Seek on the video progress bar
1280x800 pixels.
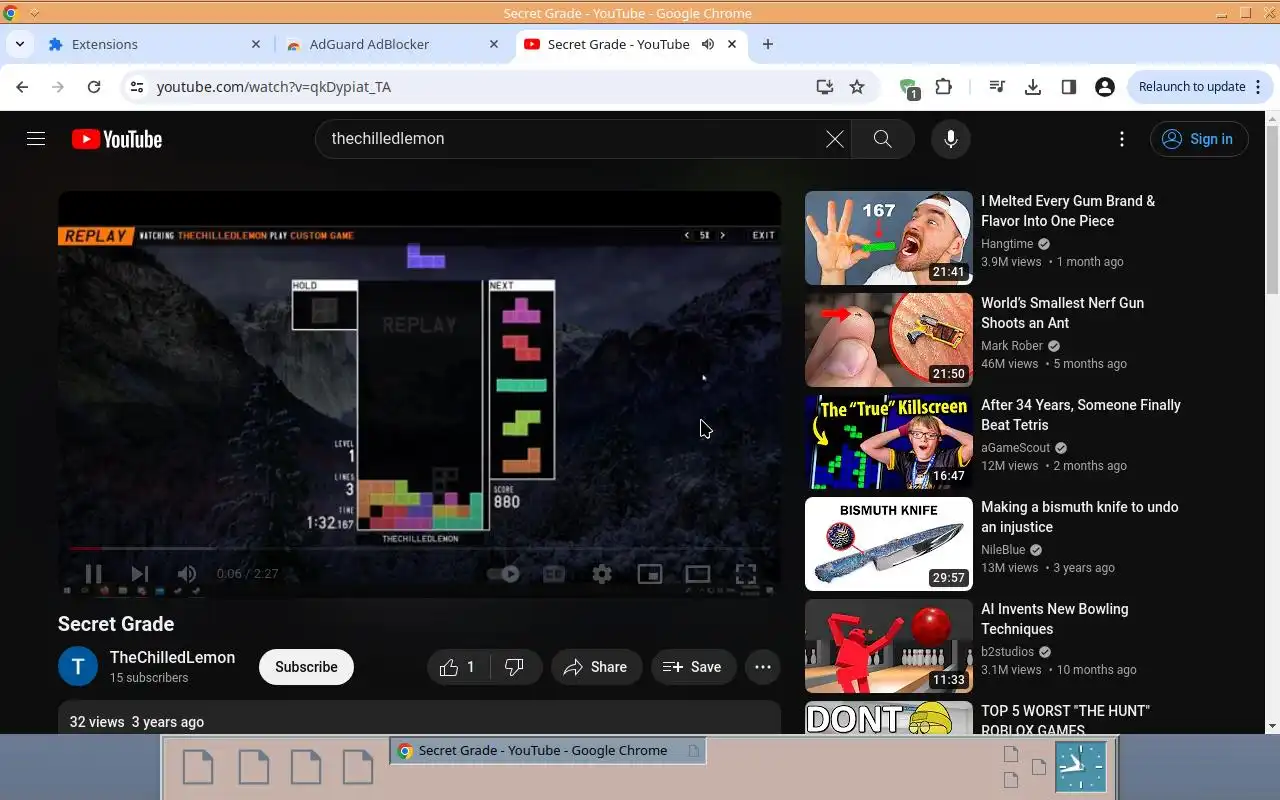coord(419,548)
